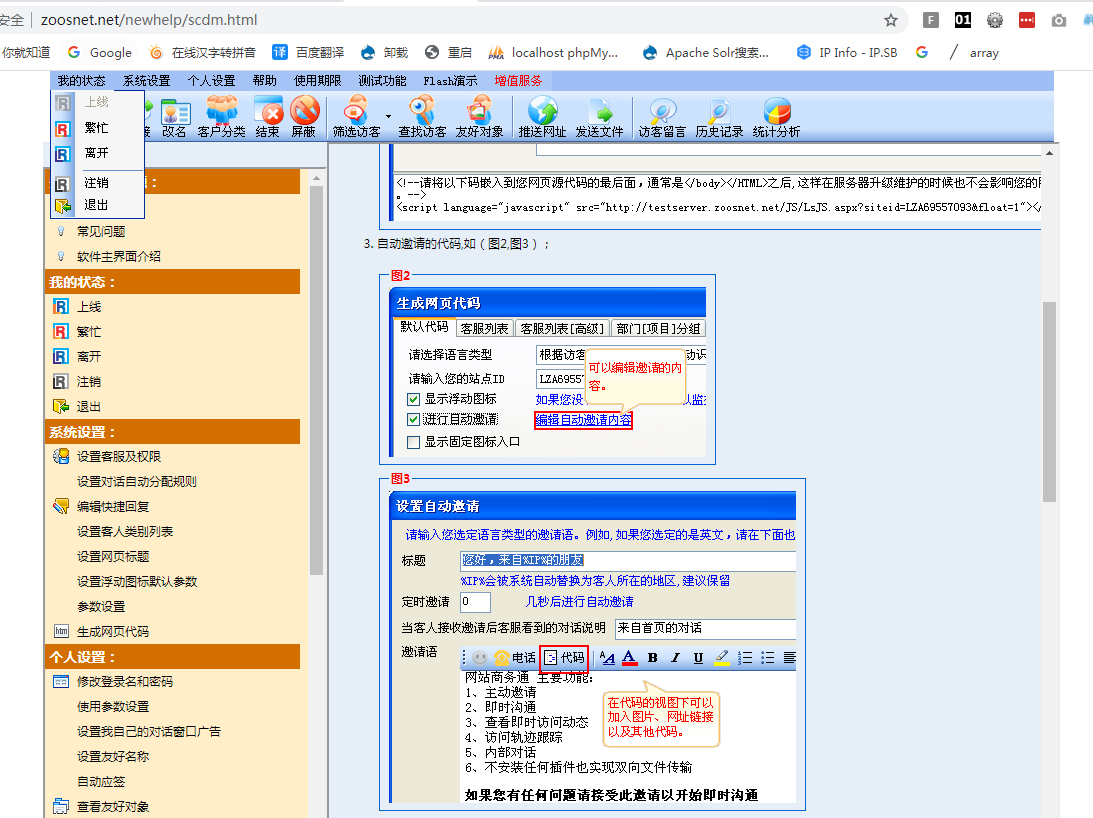Select 退出 in the status dropdown menu

[98, 205]
